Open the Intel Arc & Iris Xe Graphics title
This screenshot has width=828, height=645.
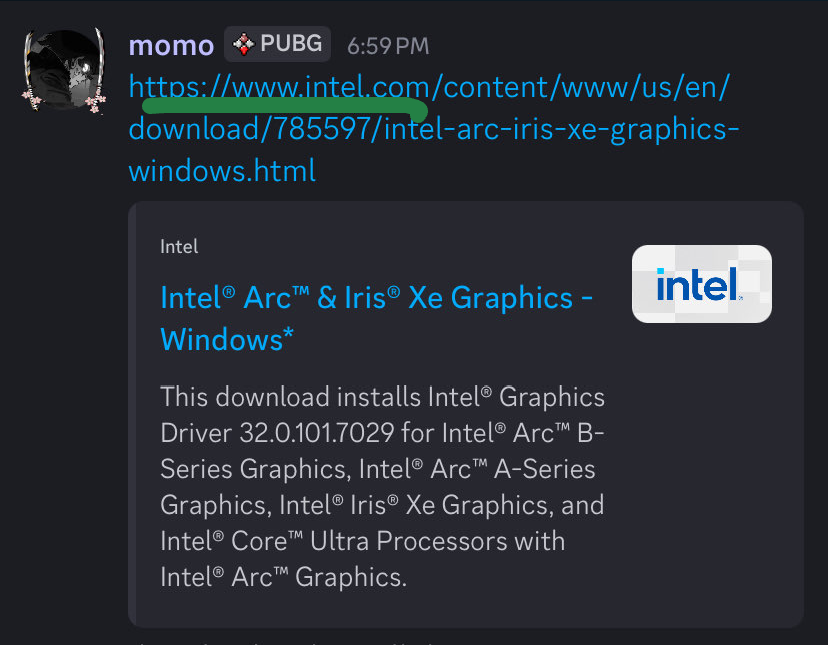[377, 297]
